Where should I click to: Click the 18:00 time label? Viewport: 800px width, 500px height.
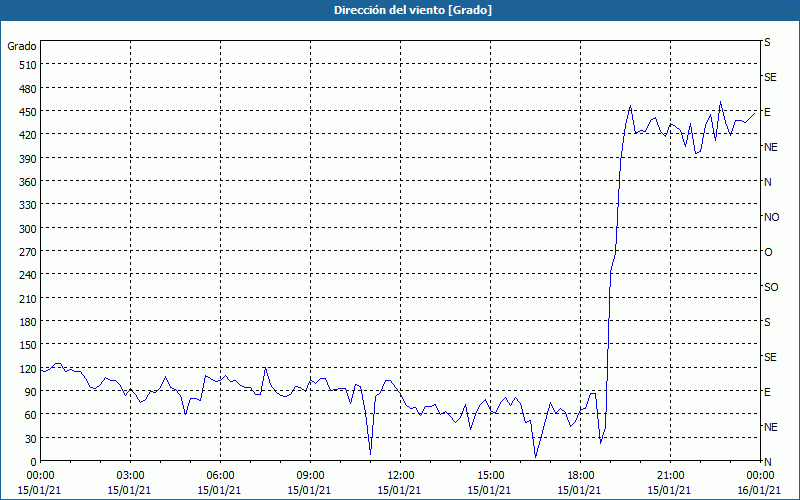580,476
